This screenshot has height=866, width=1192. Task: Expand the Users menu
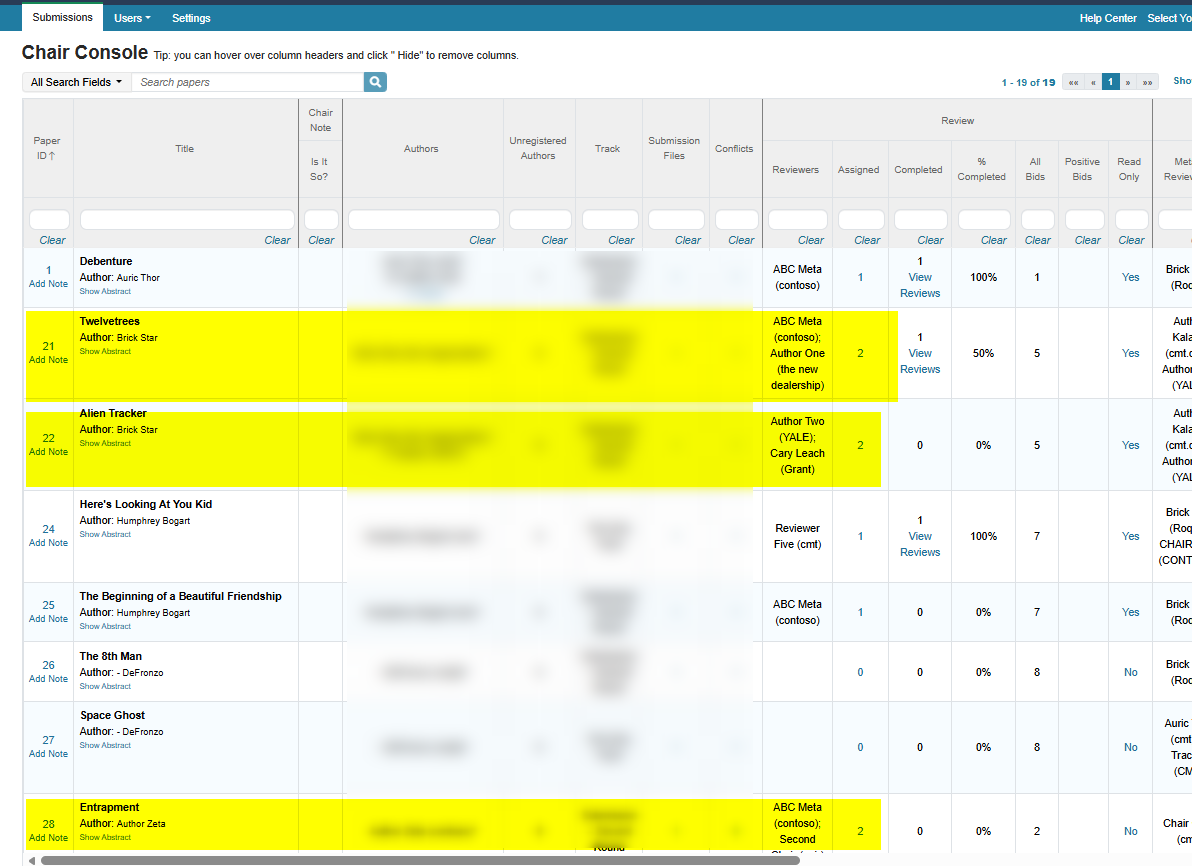click(x=133, y=18)
